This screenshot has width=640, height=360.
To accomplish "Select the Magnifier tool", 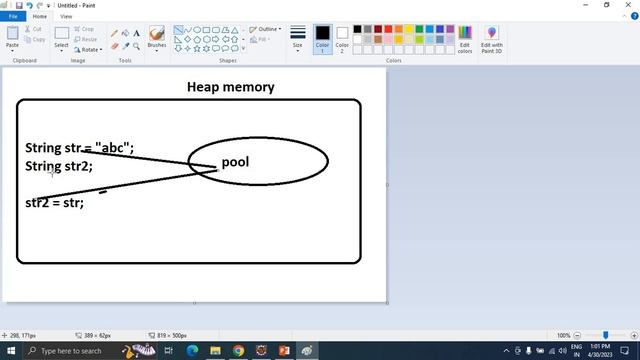I will pyautogui.click(x=136, y=46).
